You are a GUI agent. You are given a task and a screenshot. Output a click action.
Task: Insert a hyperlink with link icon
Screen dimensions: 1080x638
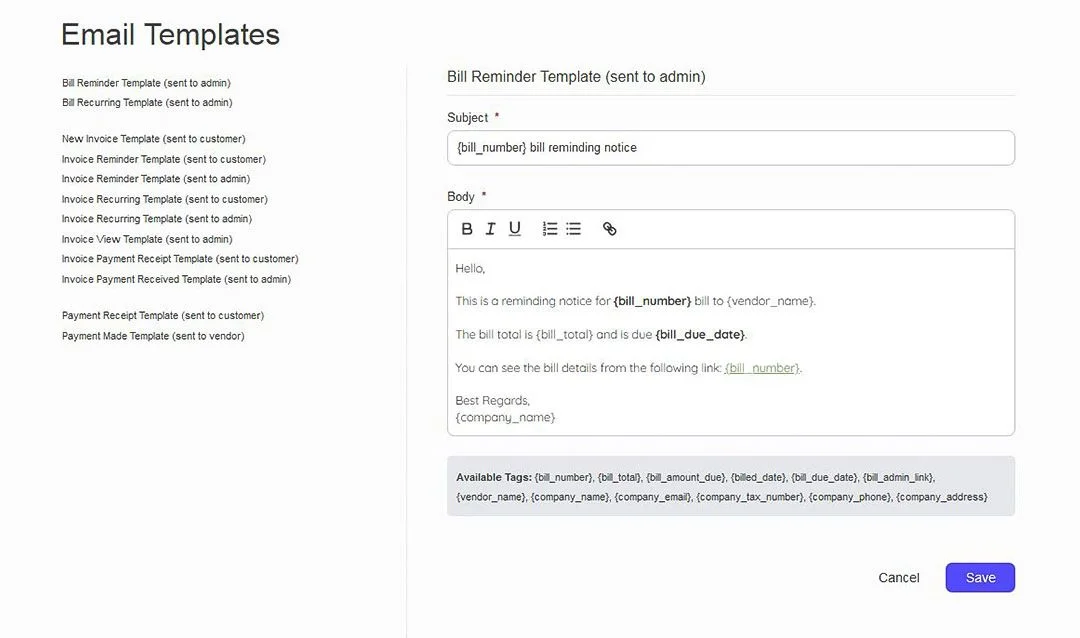610,229
